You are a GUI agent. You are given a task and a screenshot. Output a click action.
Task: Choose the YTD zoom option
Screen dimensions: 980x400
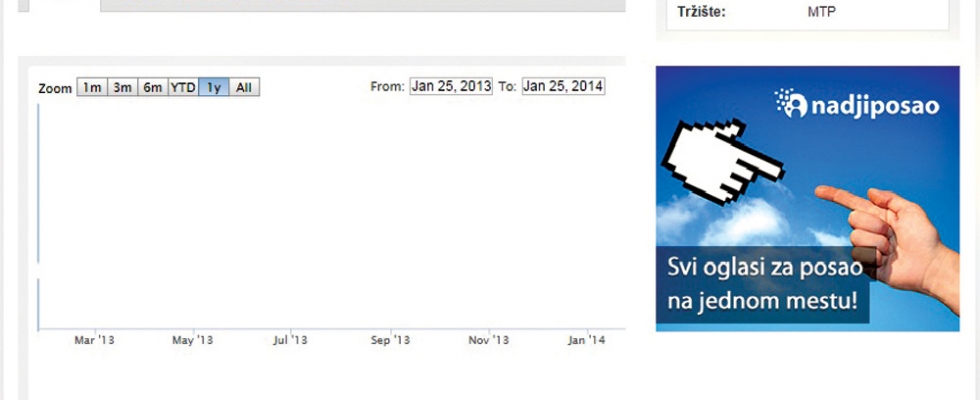183,88
